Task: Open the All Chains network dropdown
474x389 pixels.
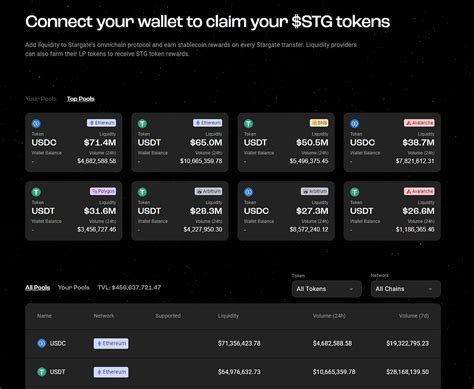Action: pos(406,289)
